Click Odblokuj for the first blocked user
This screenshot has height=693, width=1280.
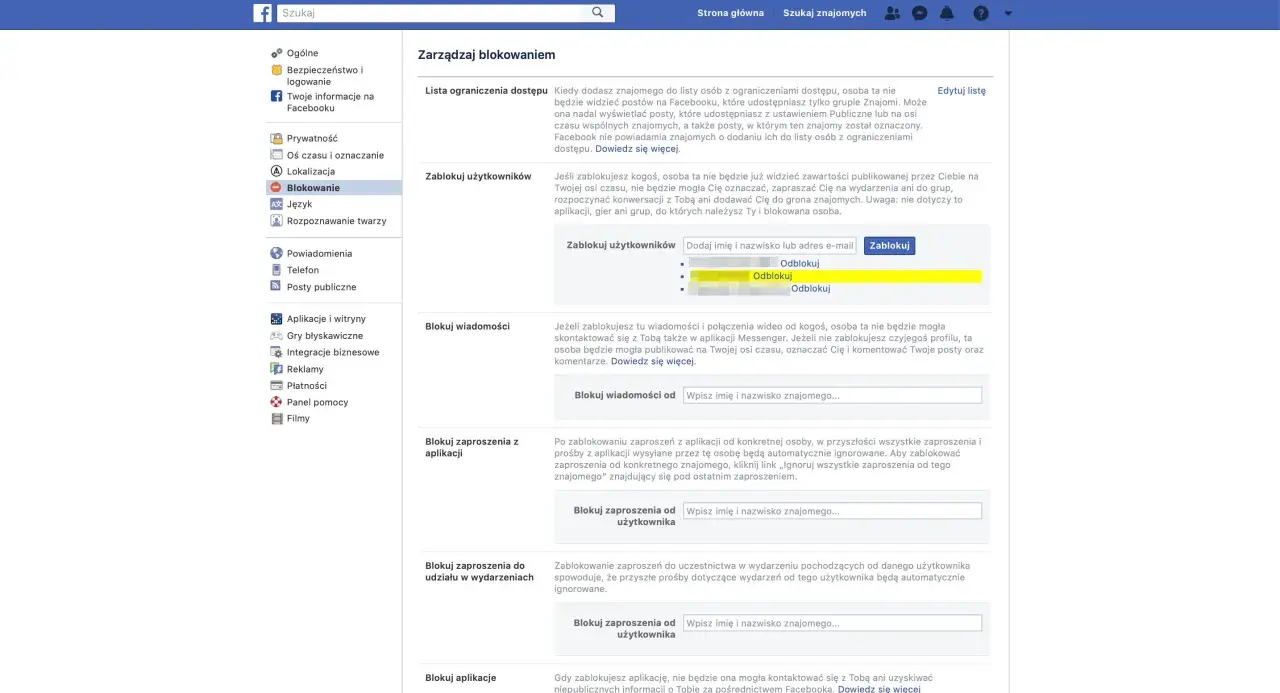(799, 263)
